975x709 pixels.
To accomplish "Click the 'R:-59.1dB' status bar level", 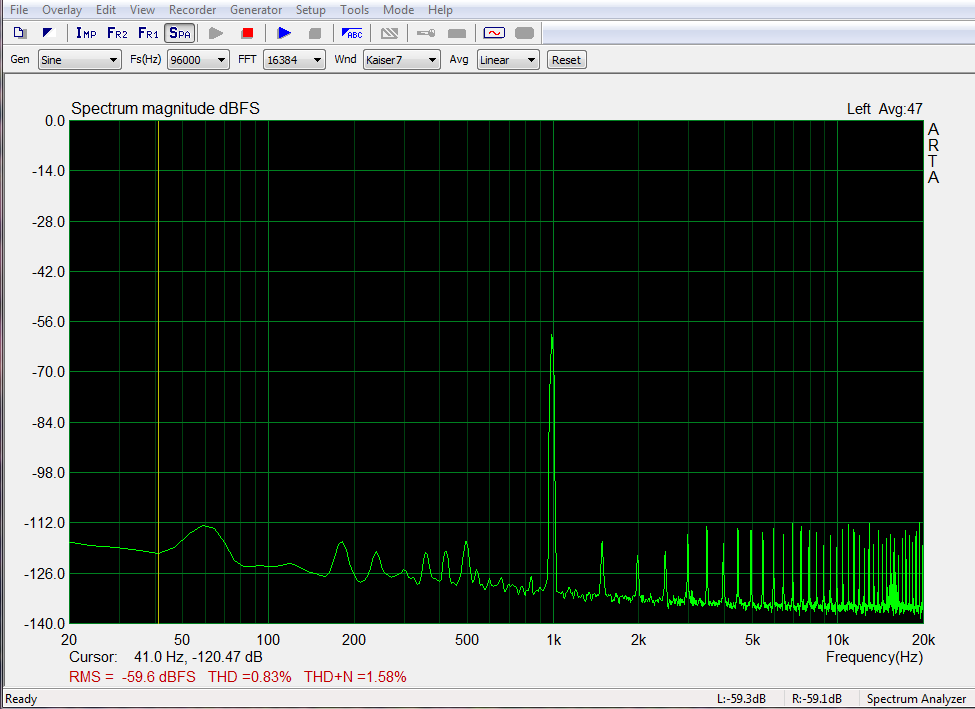I will pyautogui.click(x=816, y=699).
